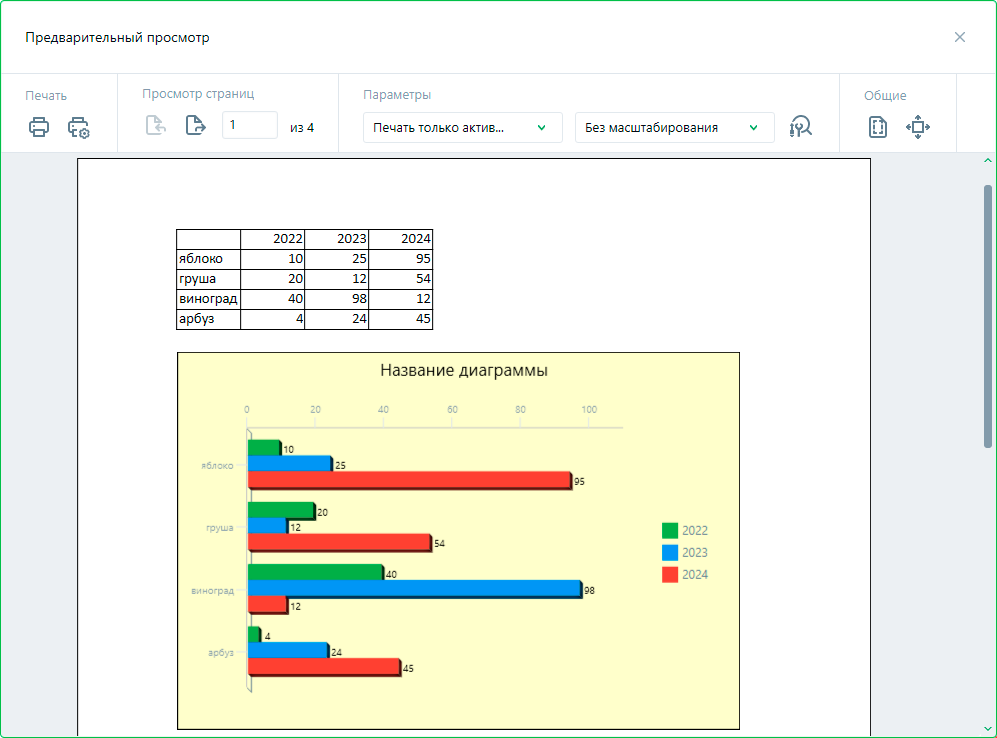Go to the next page
The height and width of the screenshot is (738, 997).
tap(195, 126)
